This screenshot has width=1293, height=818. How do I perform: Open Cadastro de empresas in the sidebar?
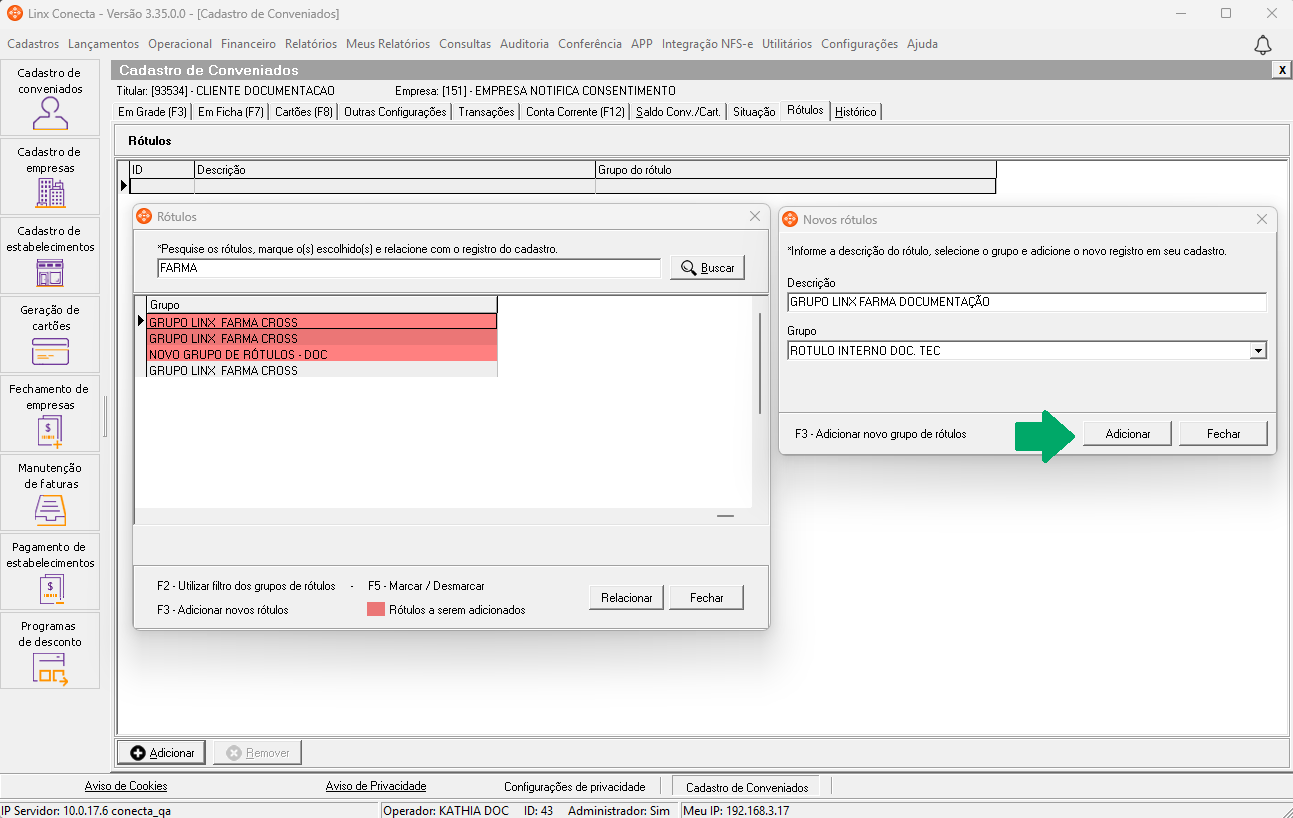point(50,177)
